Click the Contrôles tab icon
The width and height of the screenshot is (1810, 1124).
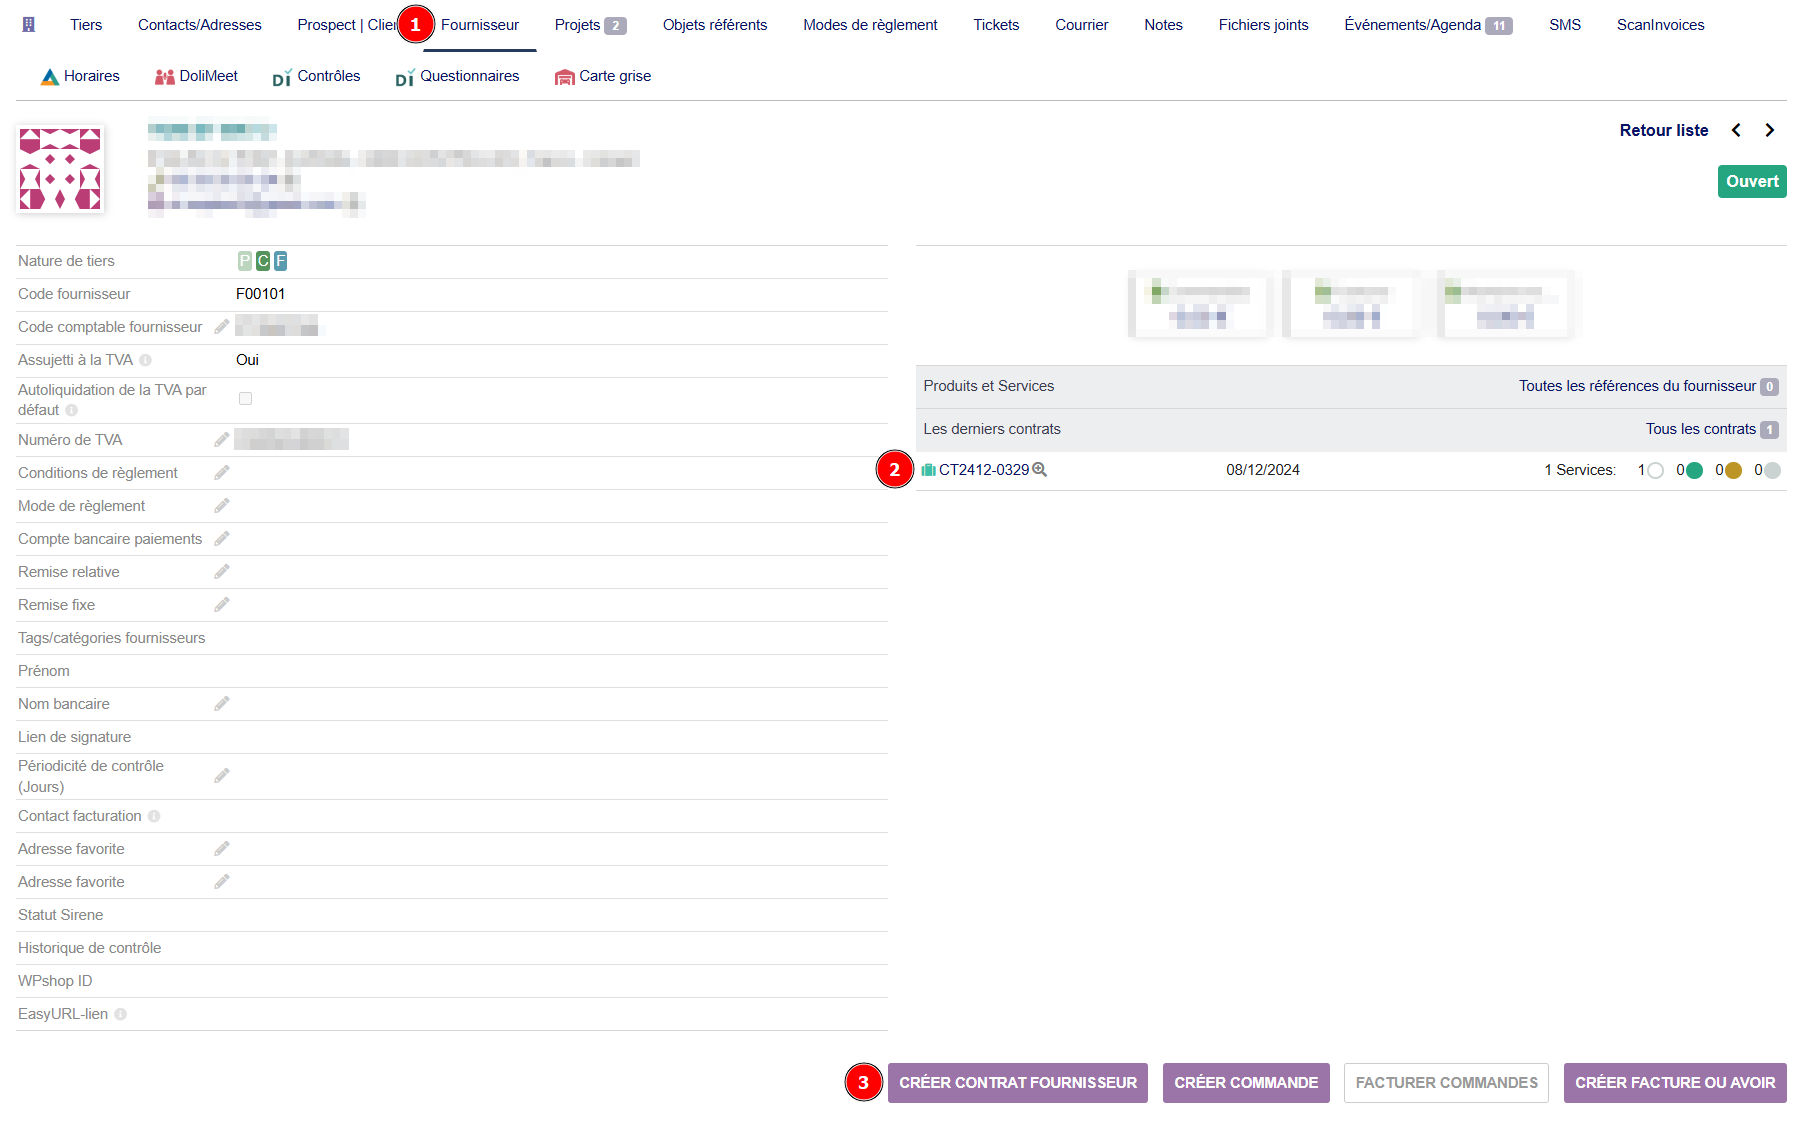pos(282,77)
